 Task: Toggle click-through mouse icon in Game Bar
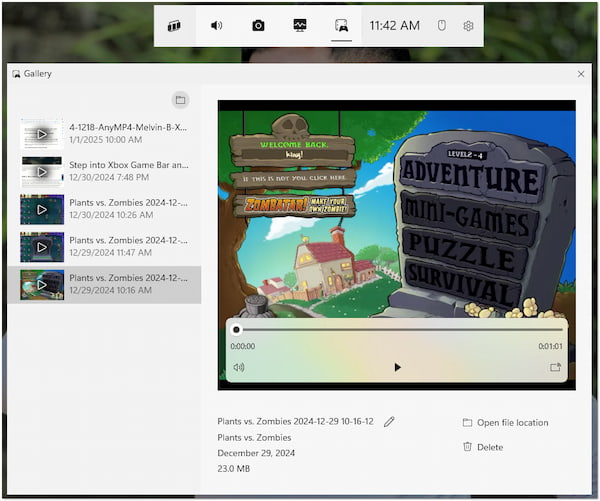point(442,26)
